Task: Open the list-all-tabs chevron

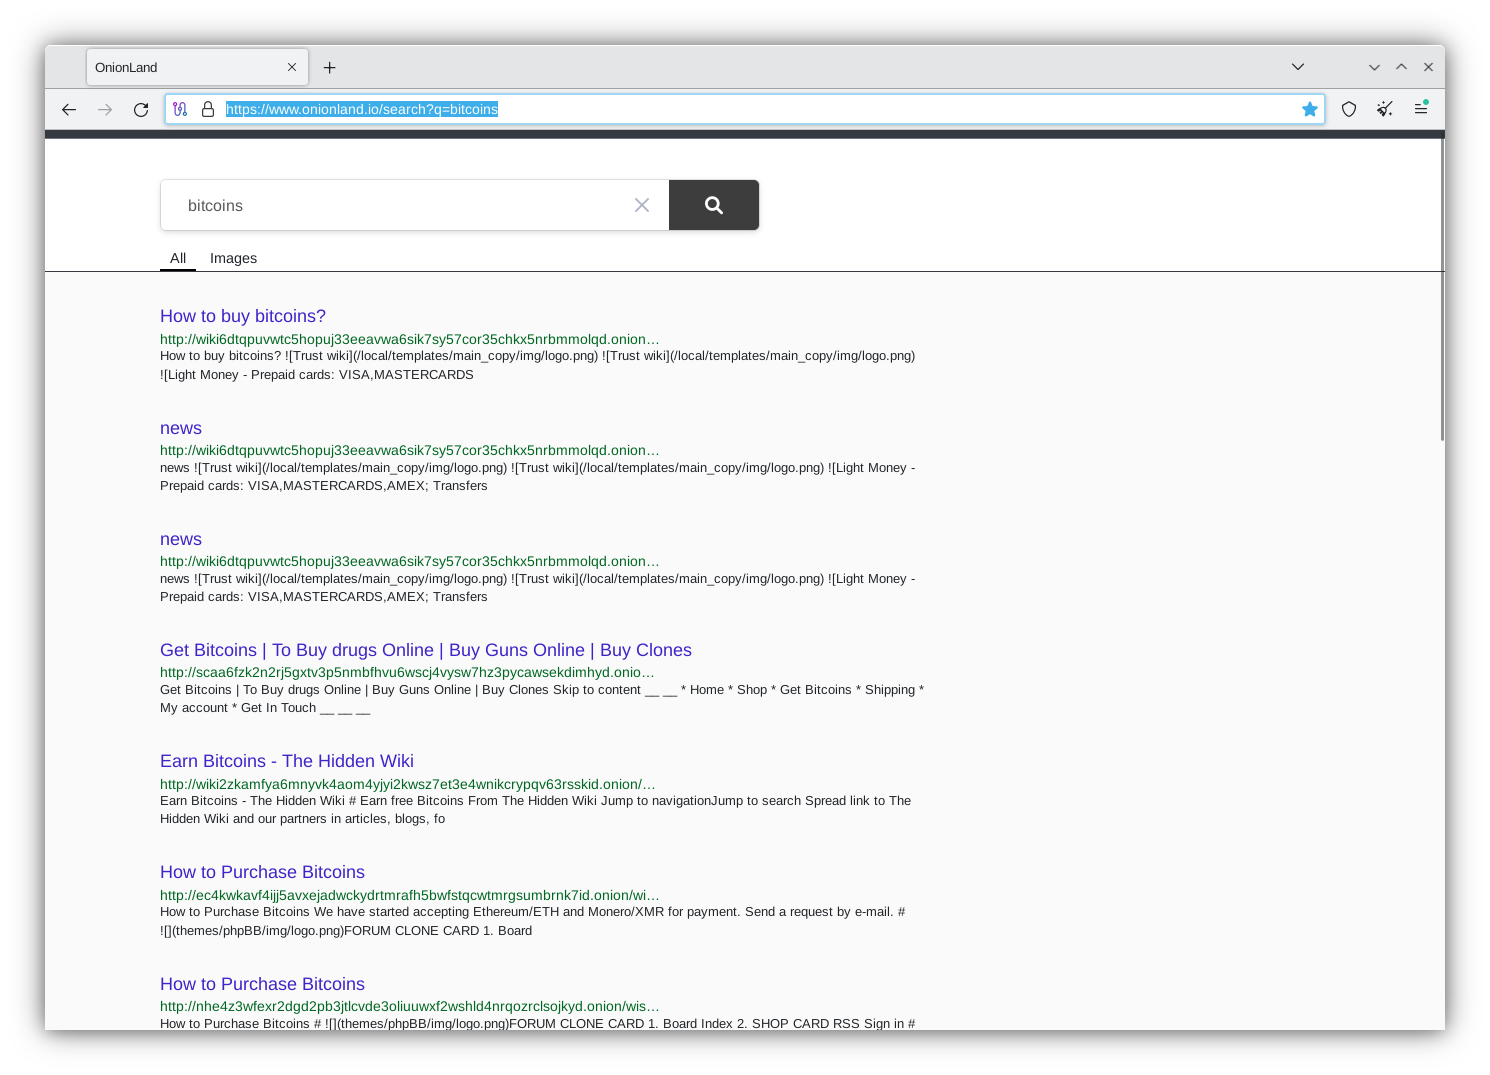Action: [x=1297, y=66]
